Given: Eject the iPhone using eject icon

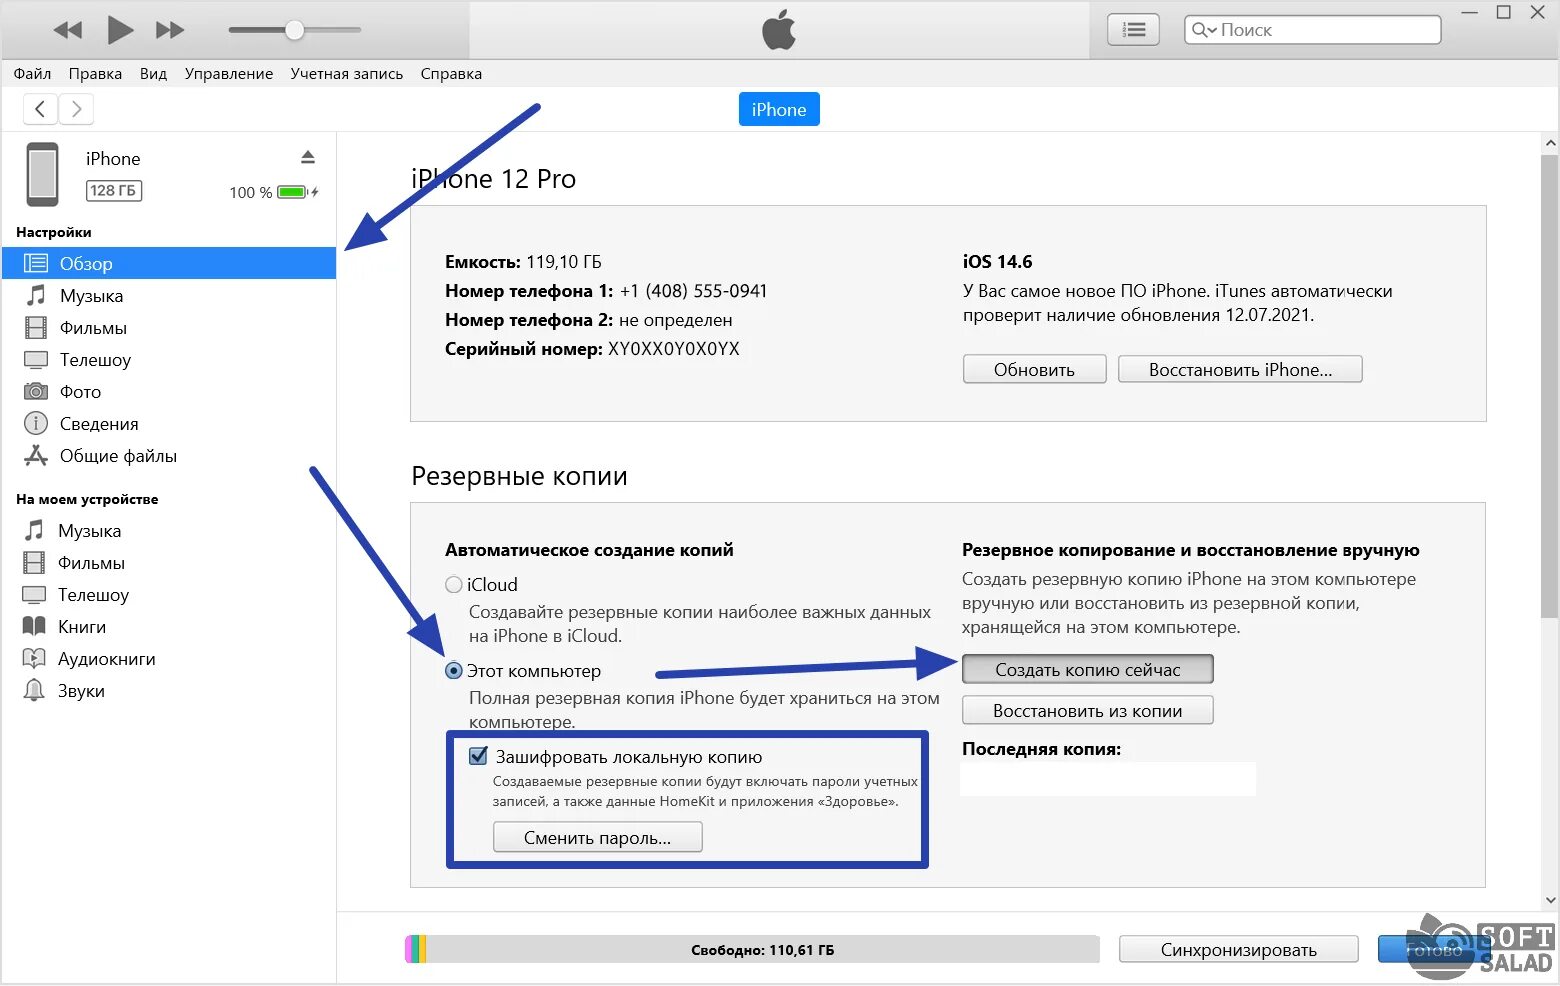Looking at the screenshot, I should click(x=308, y=158).
